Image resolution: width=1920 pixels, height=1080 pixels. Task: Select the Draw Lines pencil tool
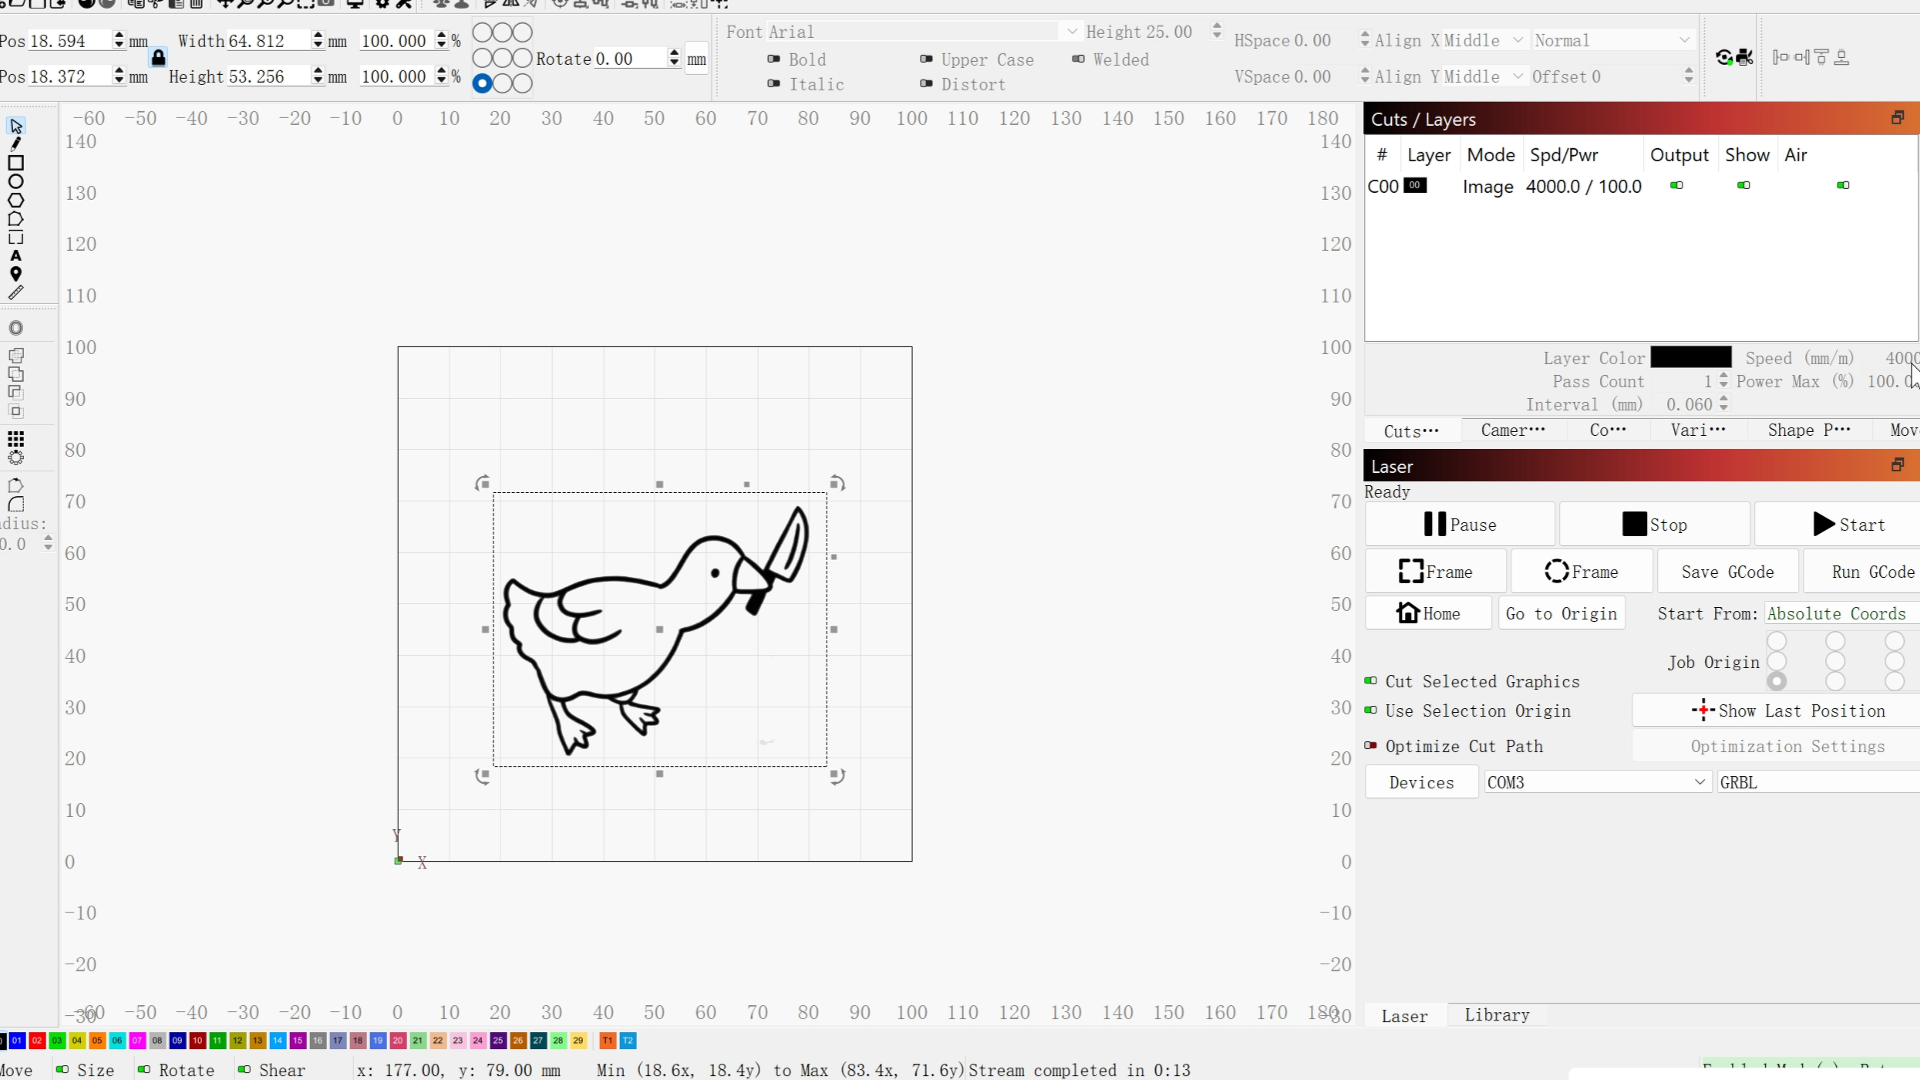coord(16,144)
